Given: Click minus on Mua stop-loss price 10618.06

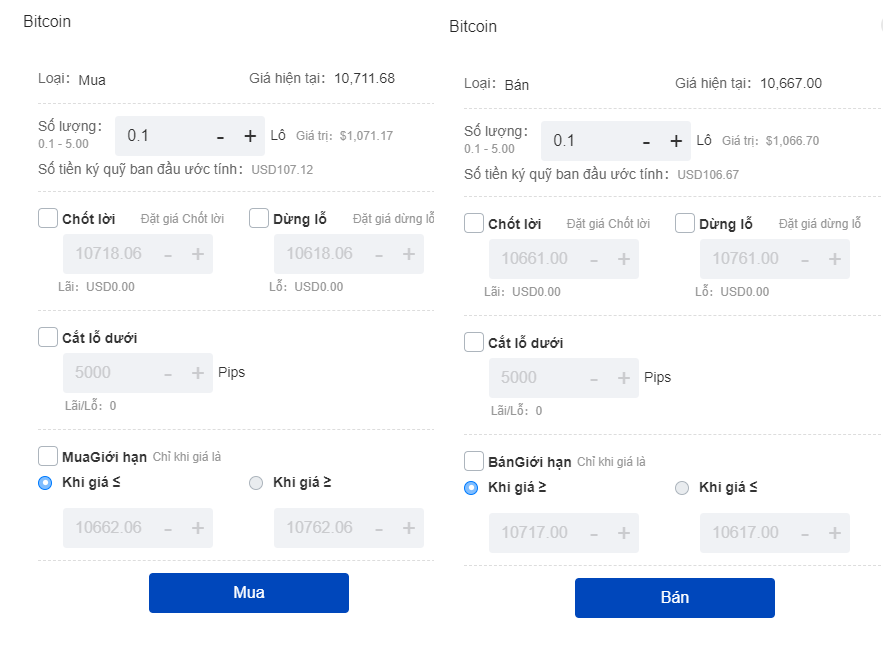Looking at the screenshot, I should 378,254.
